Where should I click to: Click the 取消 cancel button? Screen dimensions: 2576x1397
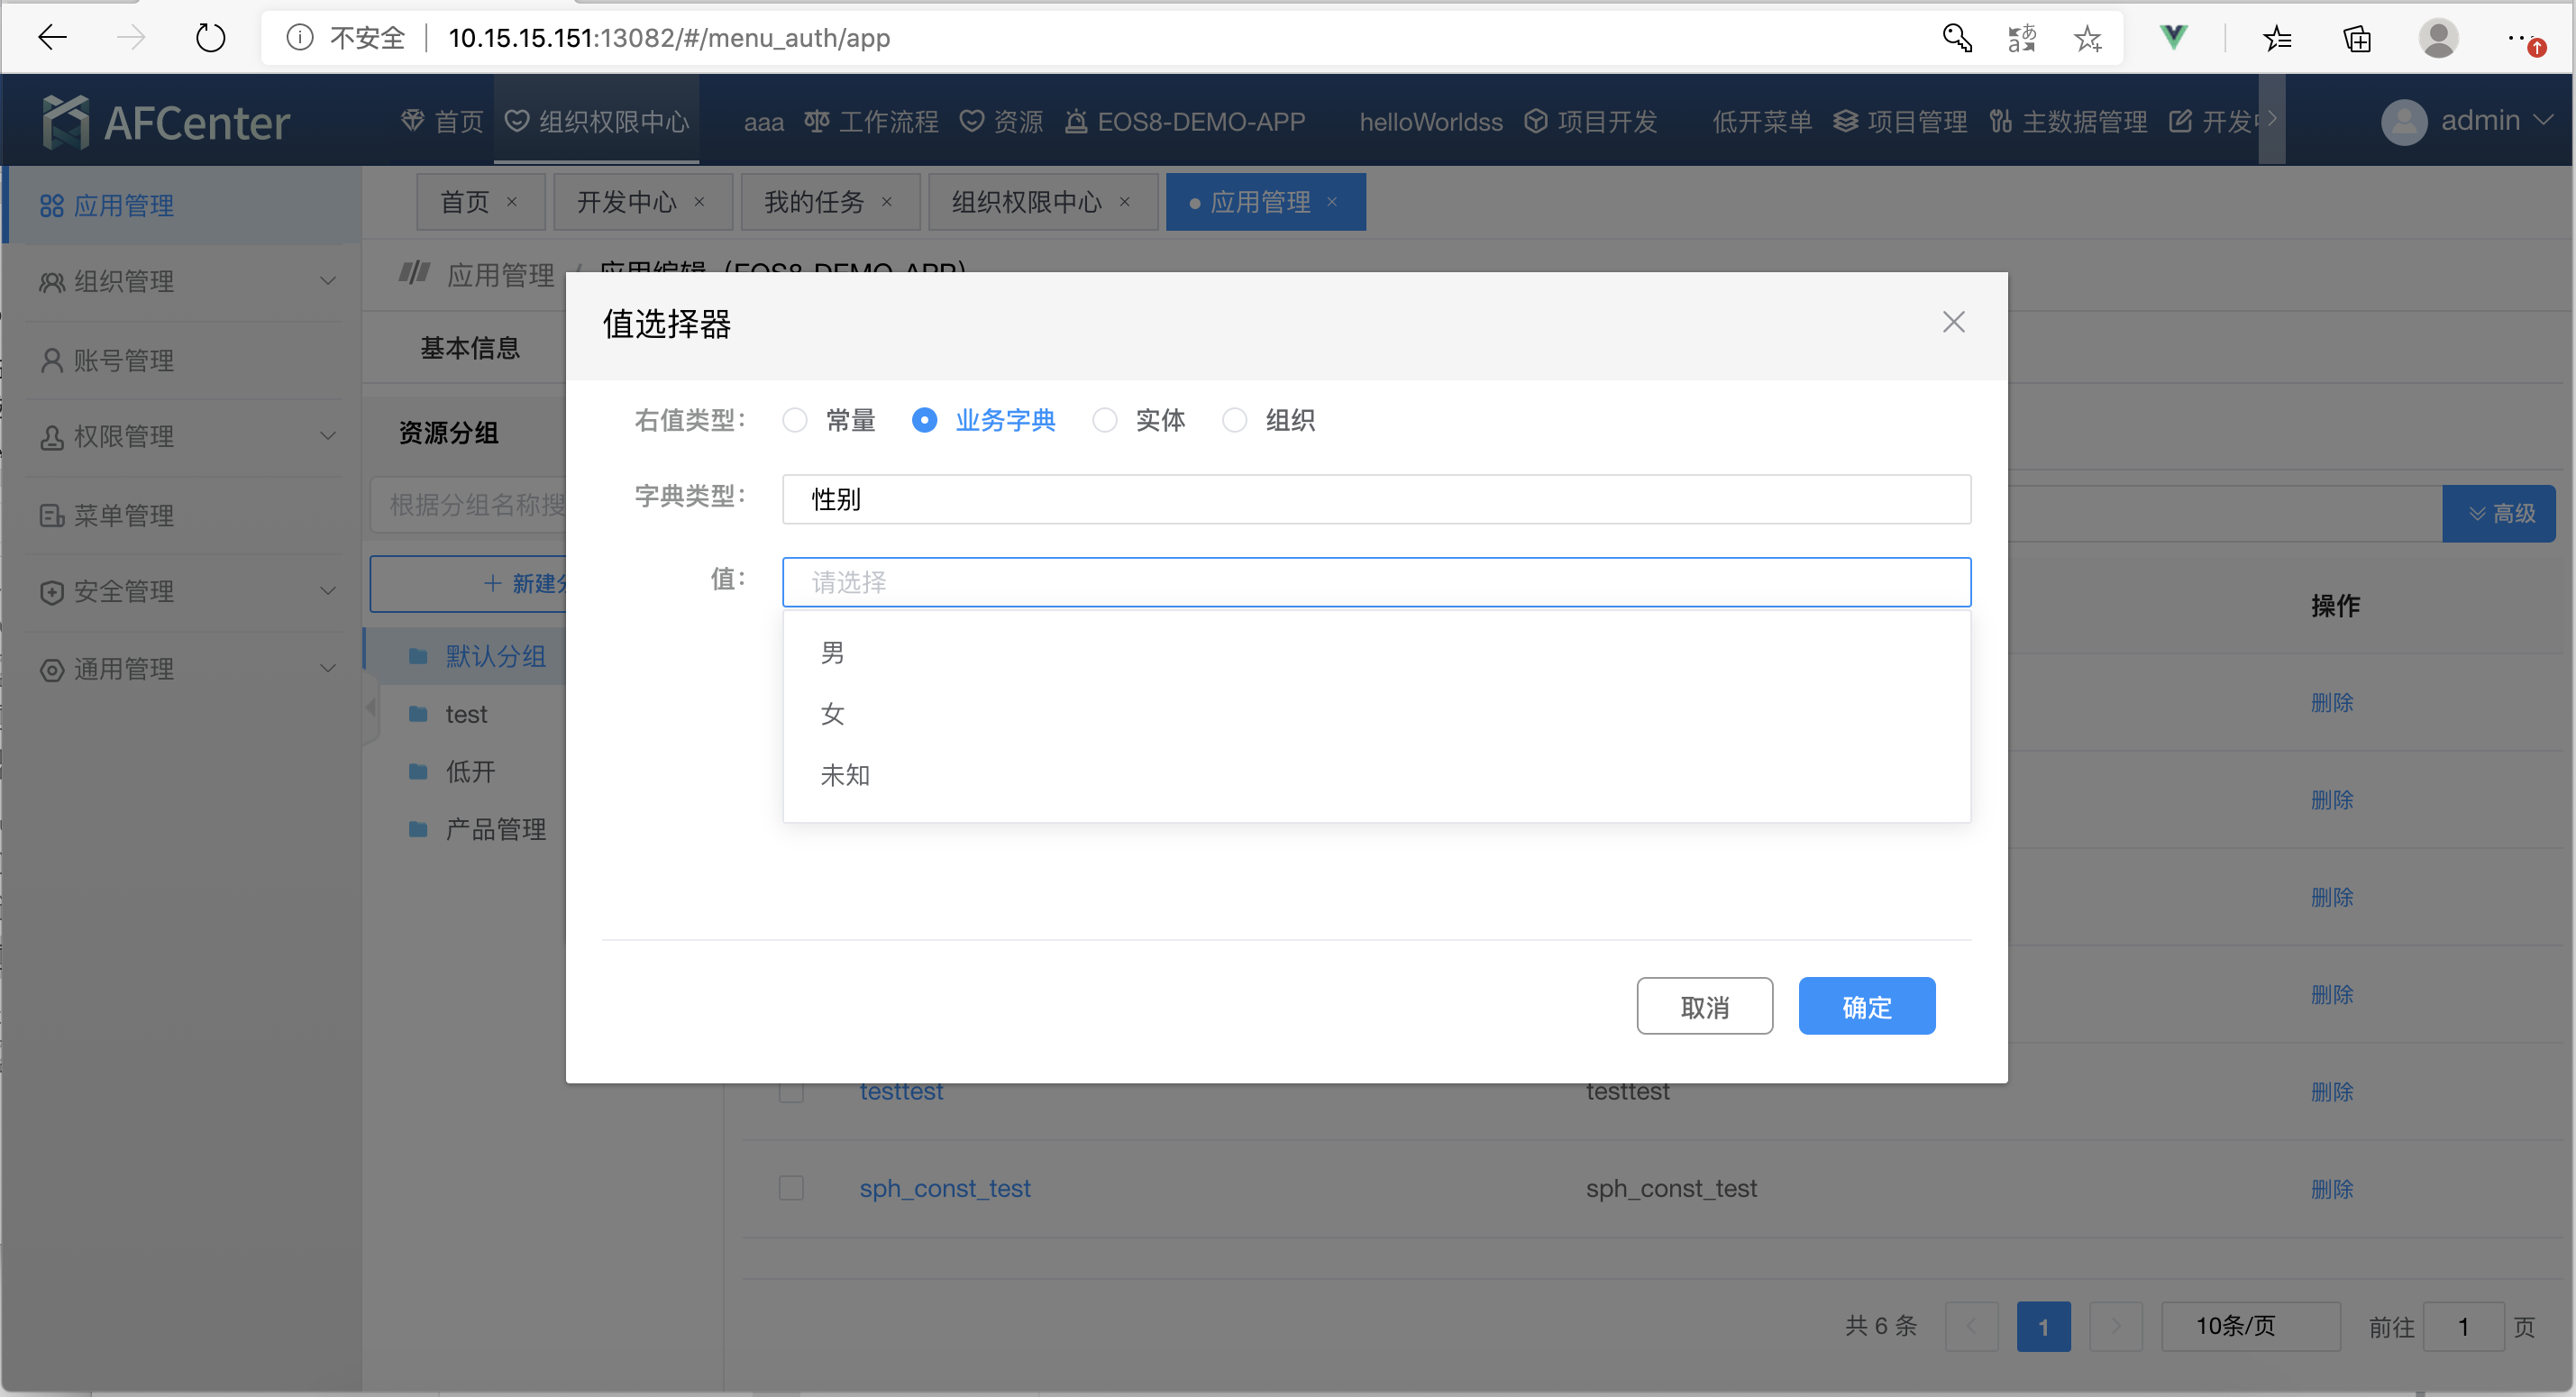pos(1704,1006)
